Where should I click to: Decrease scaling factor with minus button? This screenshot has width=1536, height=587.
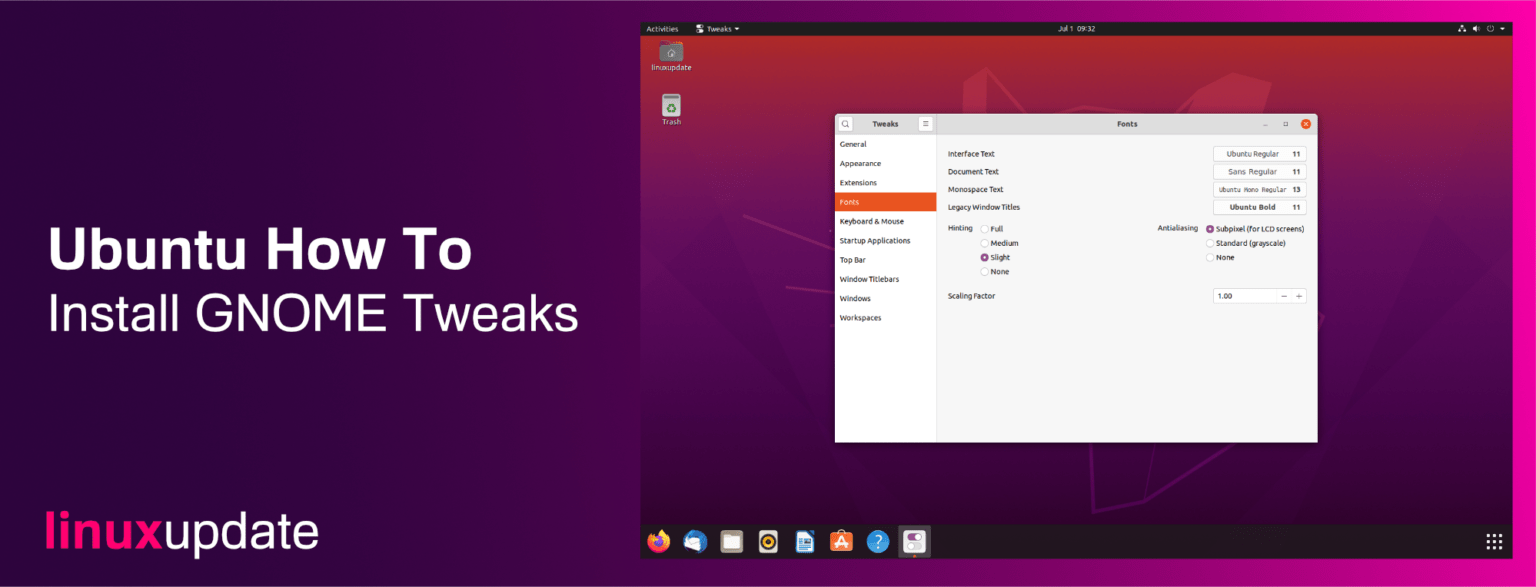1284,296
